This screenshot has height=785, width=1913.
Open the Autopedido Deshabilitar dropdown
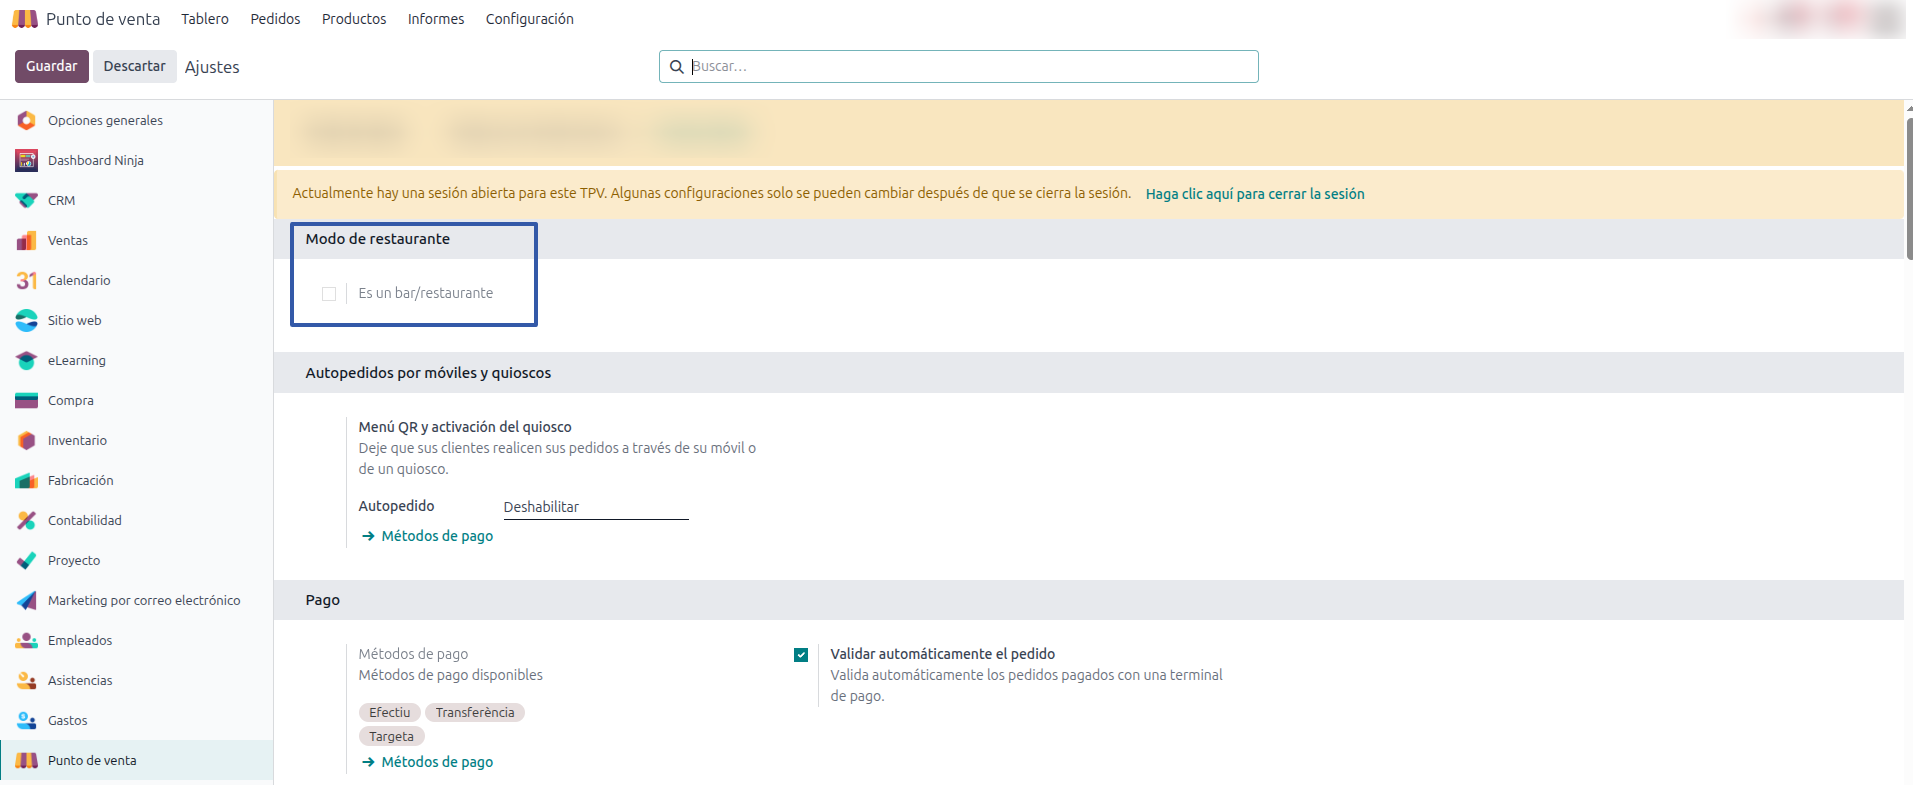pos(595,507)
